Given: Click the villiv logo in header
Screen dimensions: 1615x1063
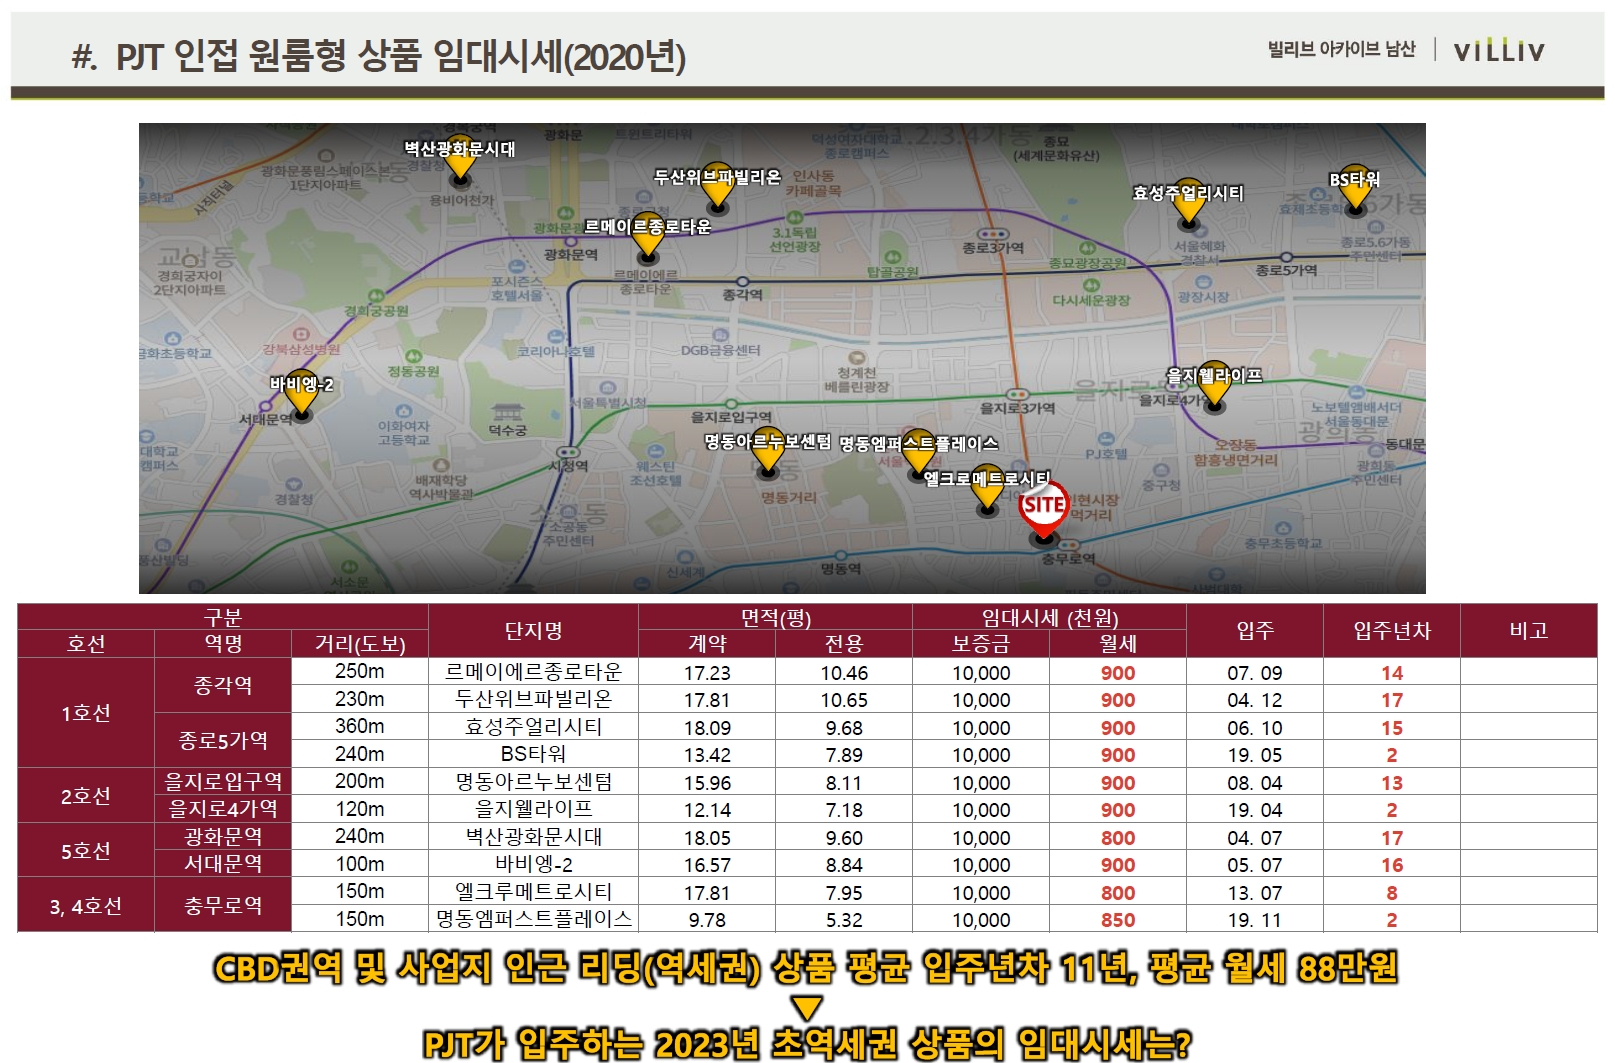Looking at the screenshot, I should [x=1499, y=50].
